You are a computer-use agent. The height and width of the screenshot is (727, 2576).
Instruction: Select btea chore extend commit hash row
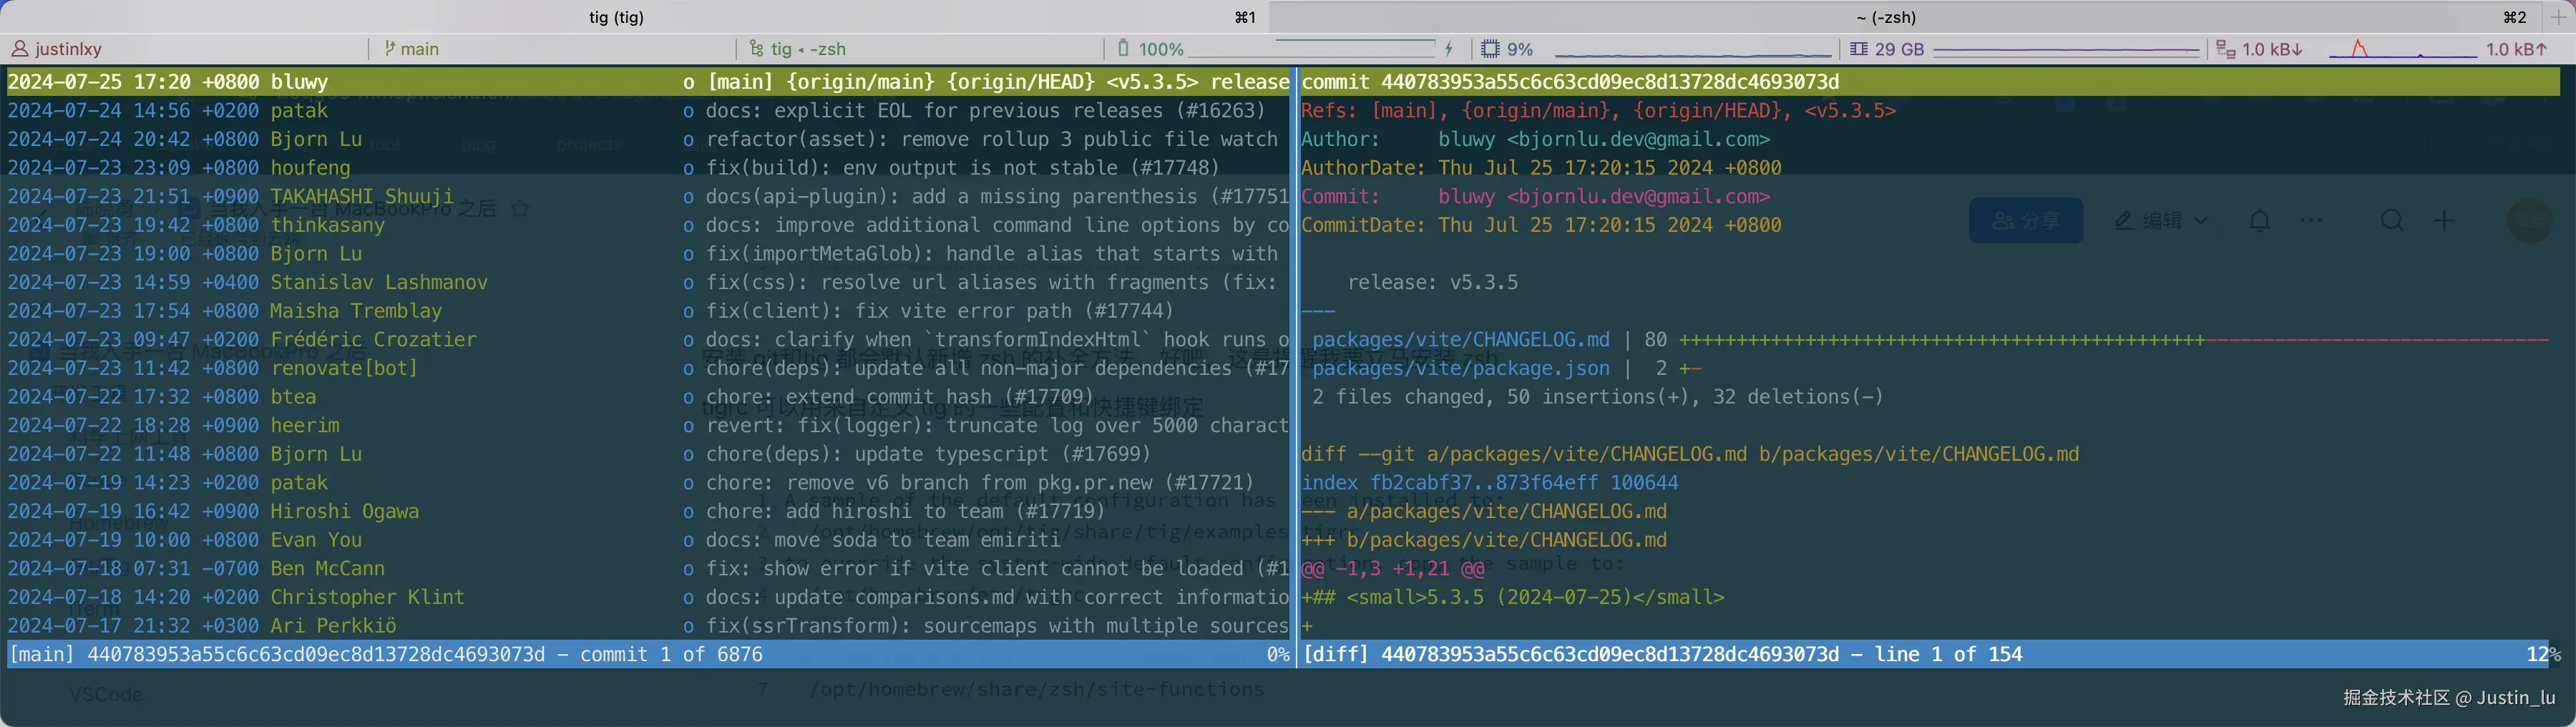coord(648,397)
